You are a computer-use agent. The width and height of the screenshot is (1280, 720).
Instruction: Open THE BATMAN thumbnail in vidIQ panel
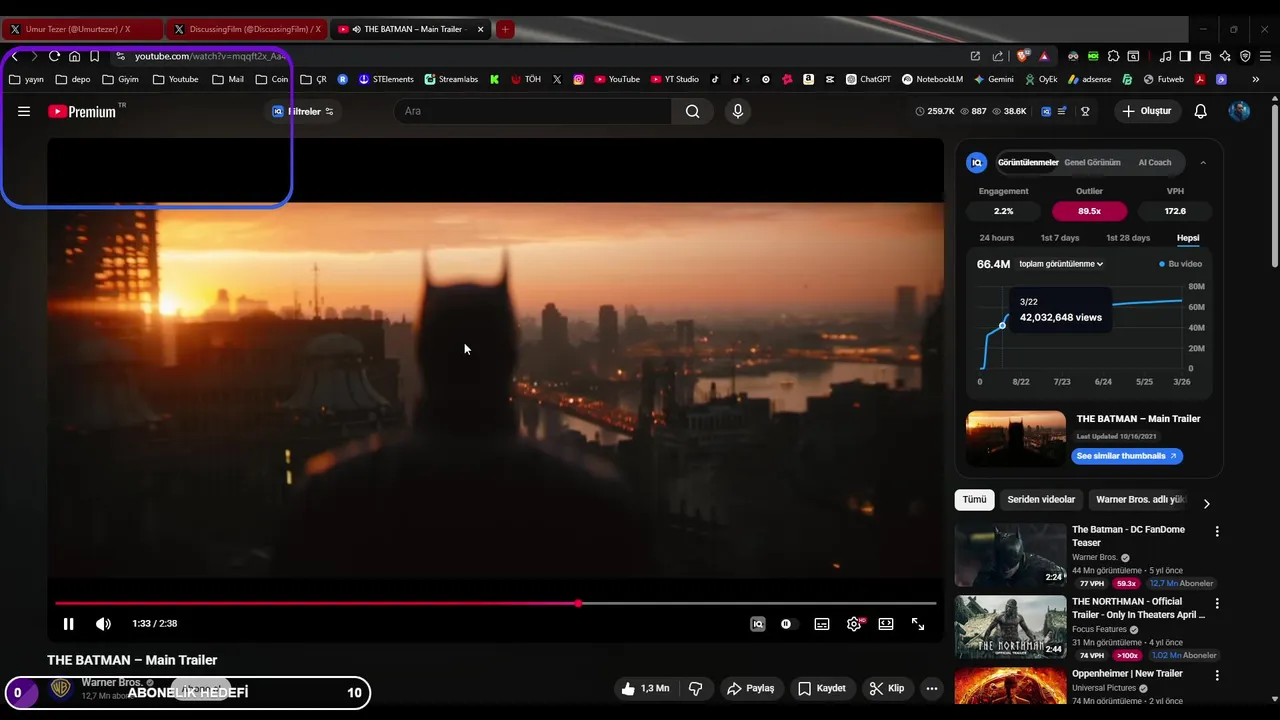1016,439
